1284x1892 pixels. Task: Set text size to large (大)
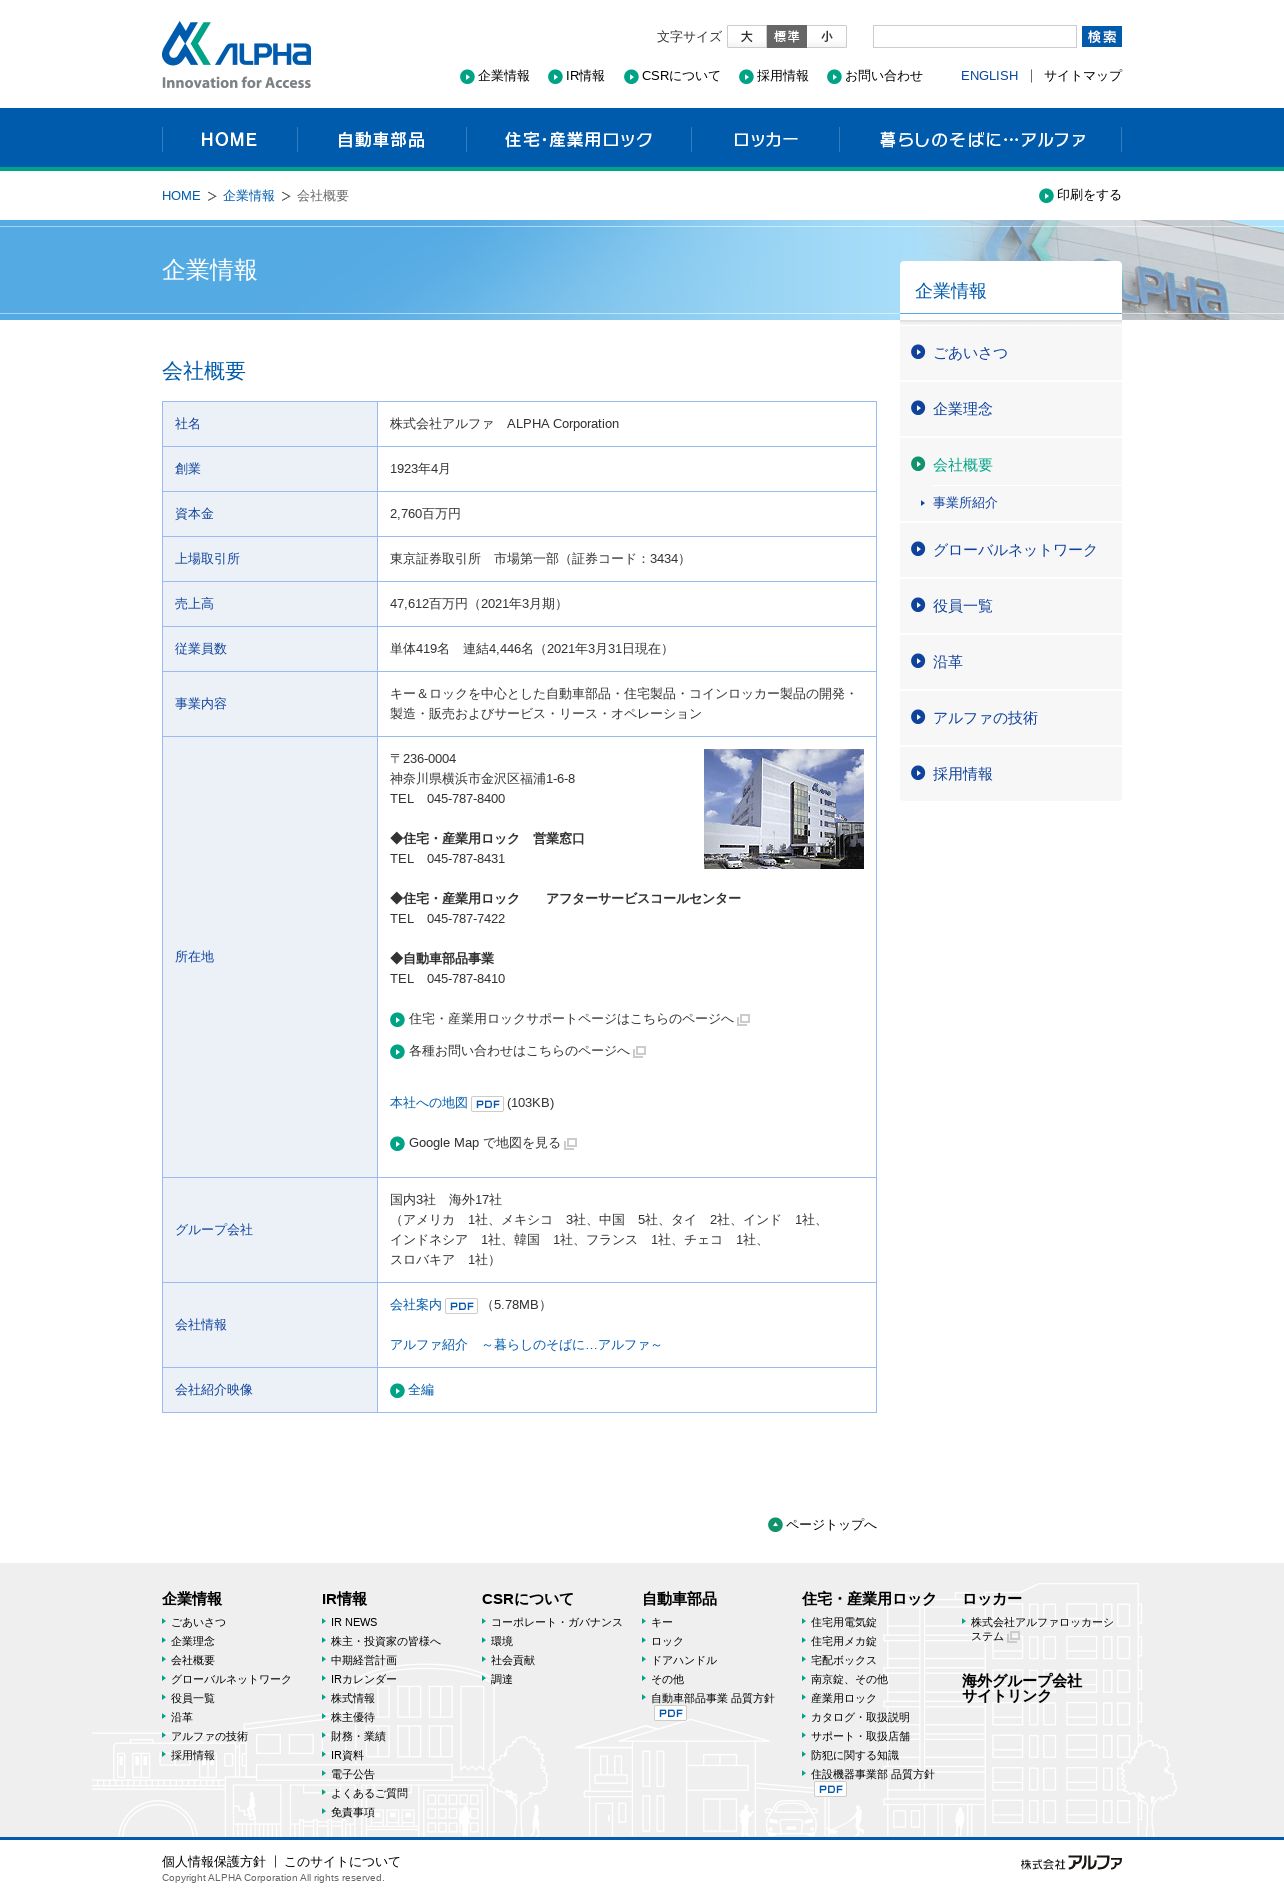[747, 37]
